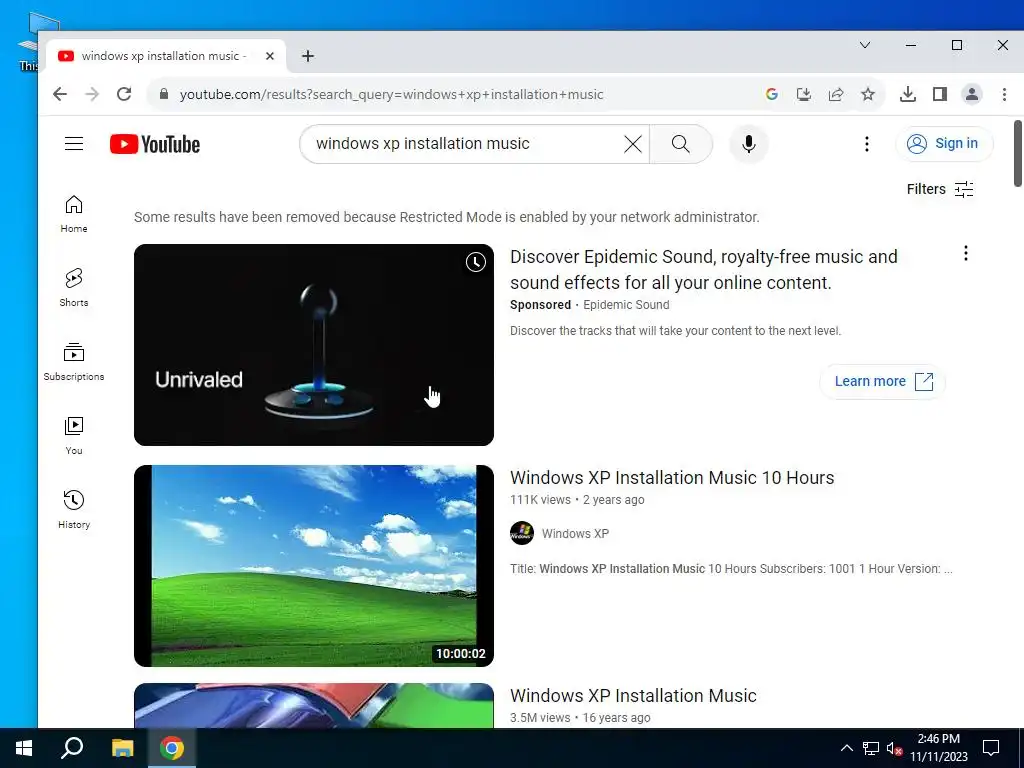Screen dimensions: 1024x768
Task: Toggle Chrome side panel
Action: pyautogui.click(x=940, y=94)
